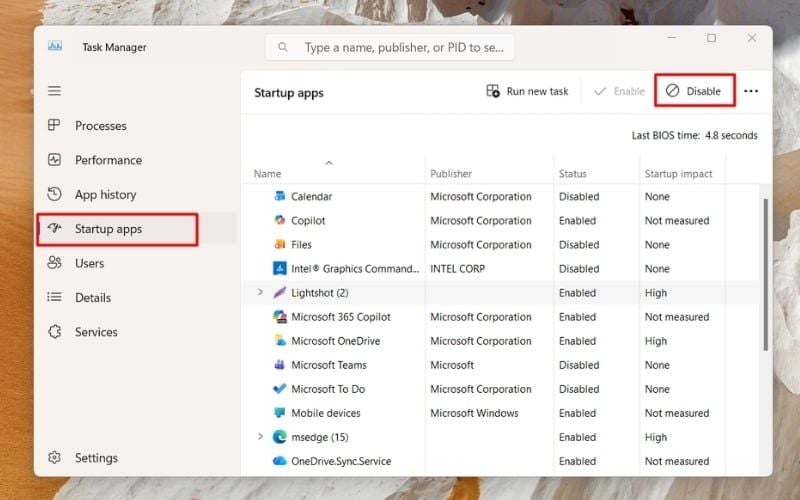Select the Copilot row name
This screenshot has height=500, width=800.
click(308, 220)
